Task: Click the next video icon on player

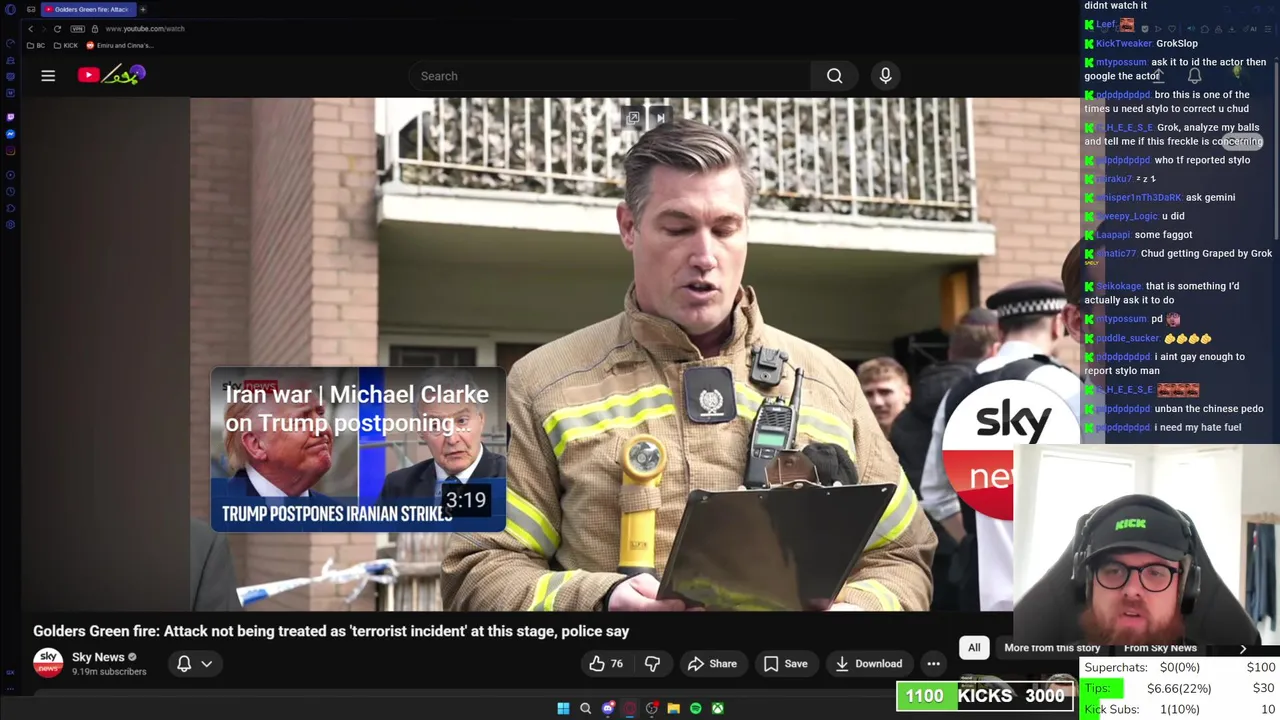Action: pyautogui.click(x=660, y=118)
